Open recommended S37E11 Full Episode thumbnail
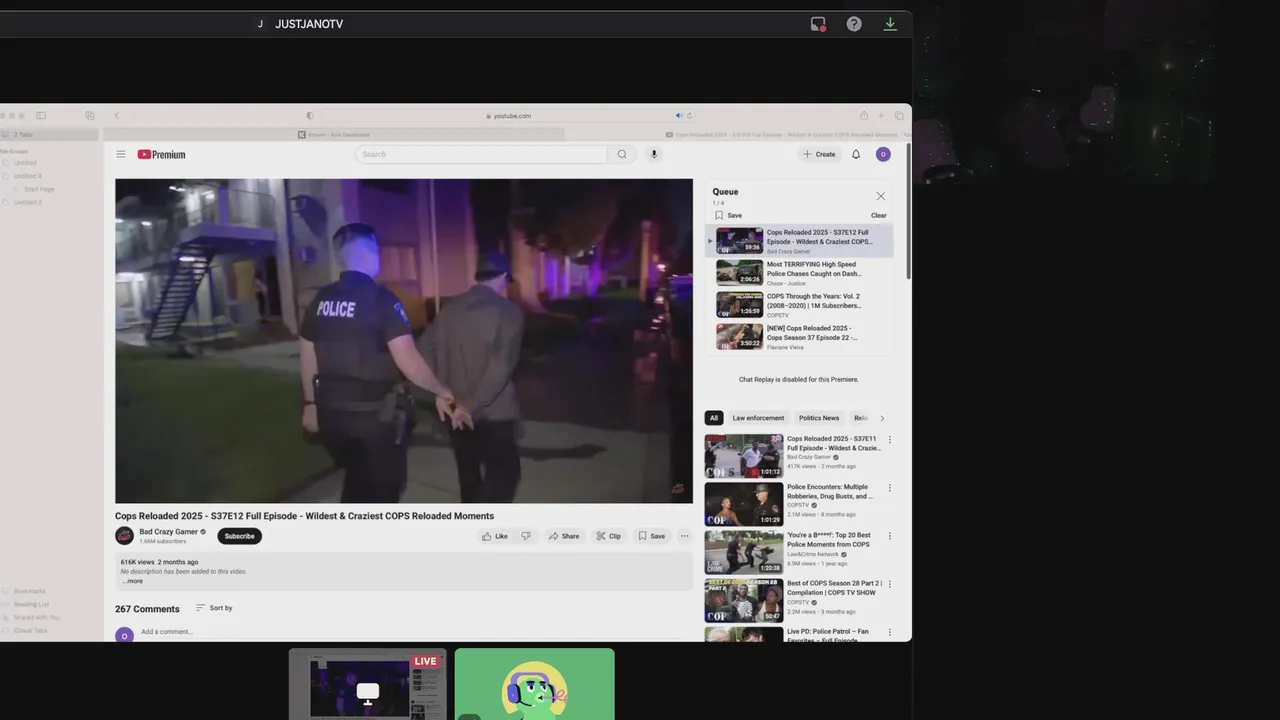The width and height of the screenshot is (1280, 720). 744,456
